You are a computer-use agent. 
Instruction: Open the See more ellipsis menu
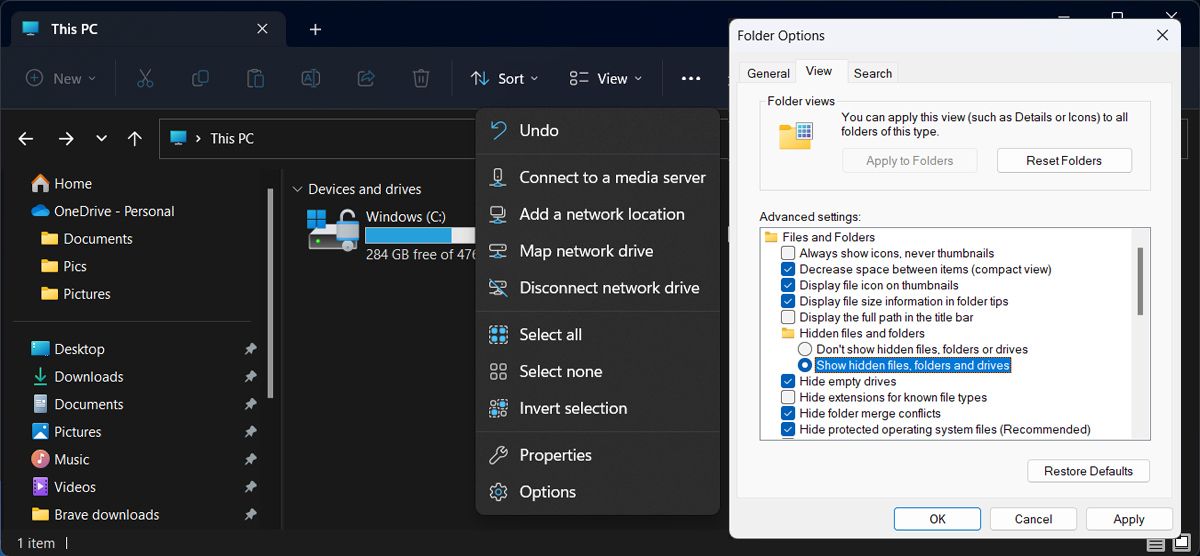click(x=691, y=78)
